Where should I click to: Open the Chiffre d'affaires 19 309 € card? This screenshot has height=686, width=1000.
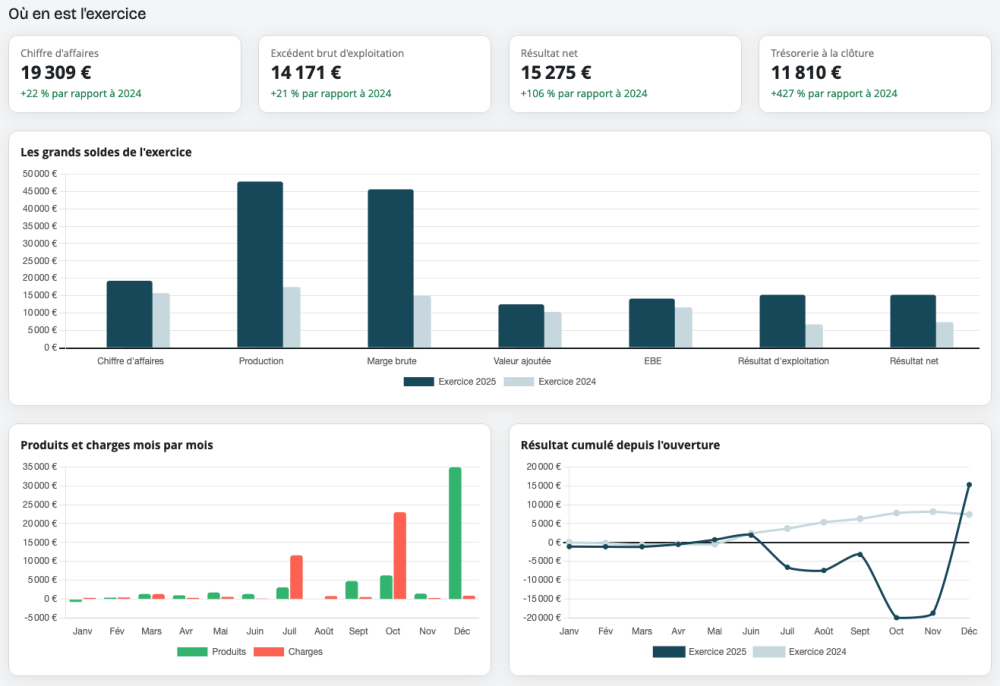125,74
